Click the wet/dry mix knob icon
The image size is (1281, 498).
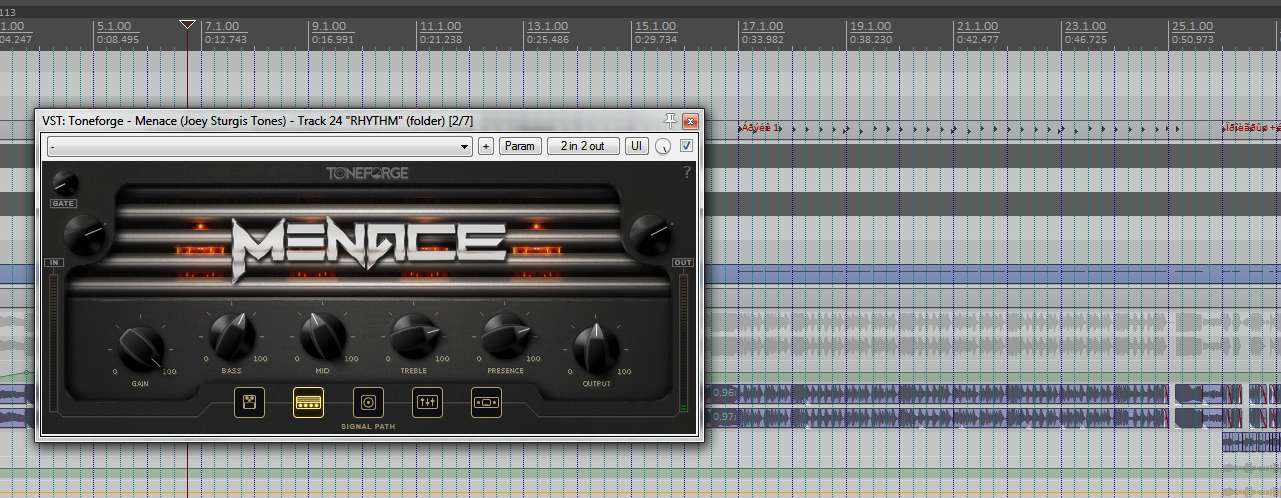(663, 147)
